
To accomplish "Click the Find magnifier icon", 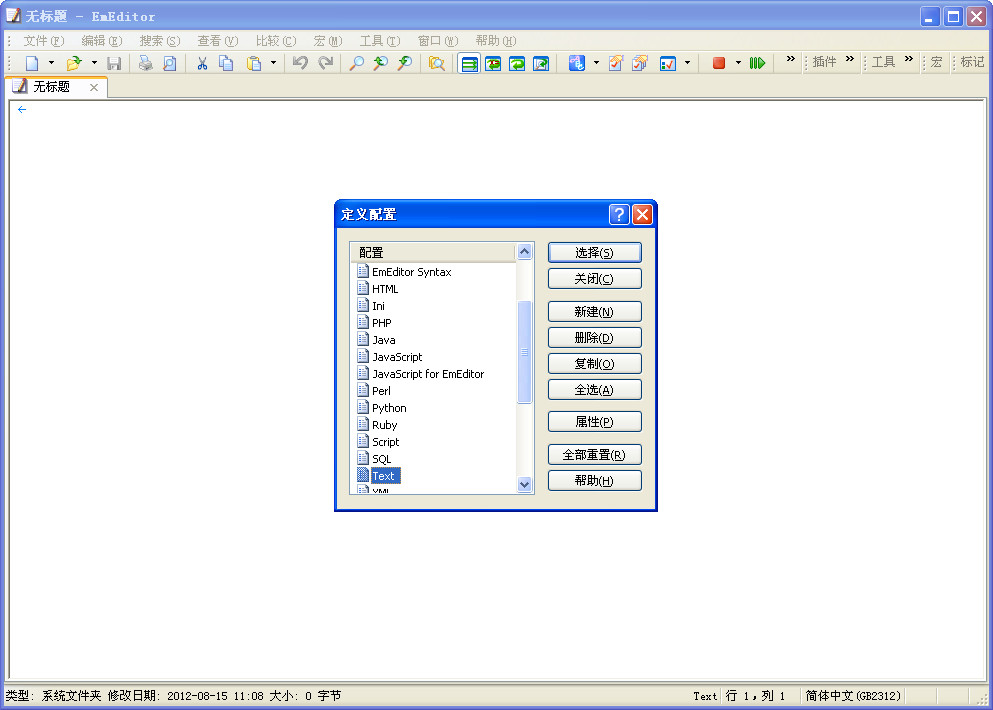I will [356, 63].
